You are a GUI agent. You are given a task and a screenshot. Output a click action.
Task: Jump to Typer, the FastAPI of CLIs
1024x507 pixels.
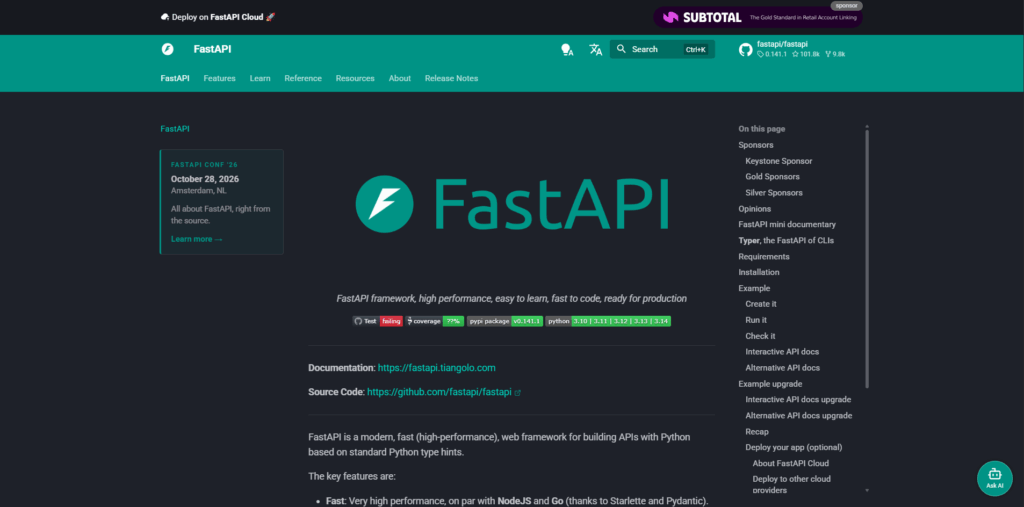[786, 240]
